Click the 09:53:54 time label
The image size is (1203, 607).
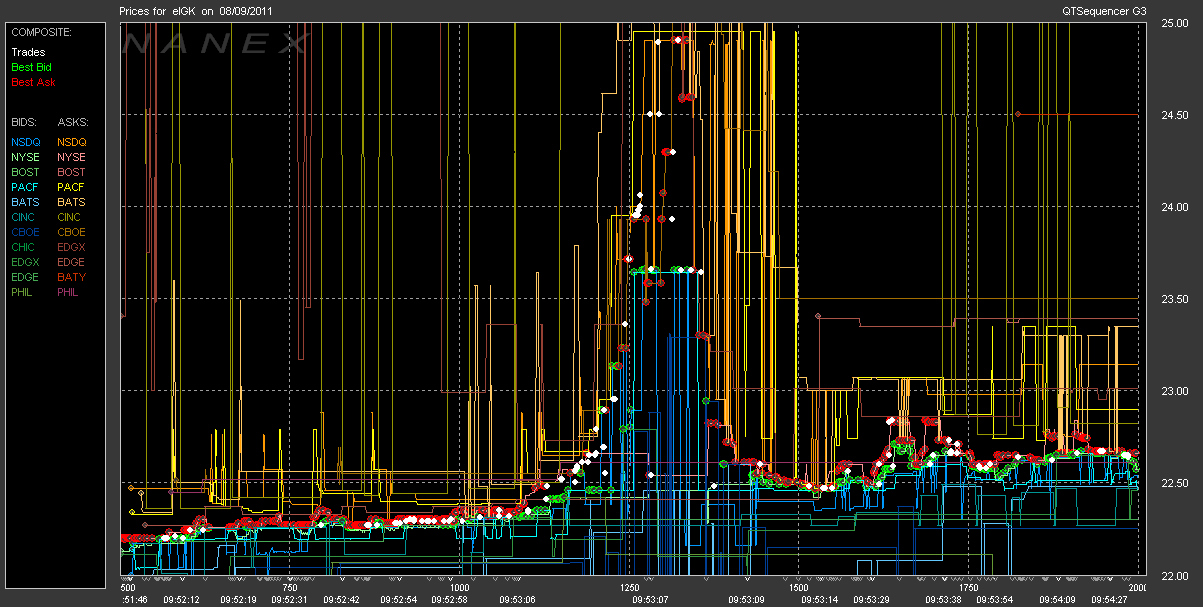tap(995, 600)
